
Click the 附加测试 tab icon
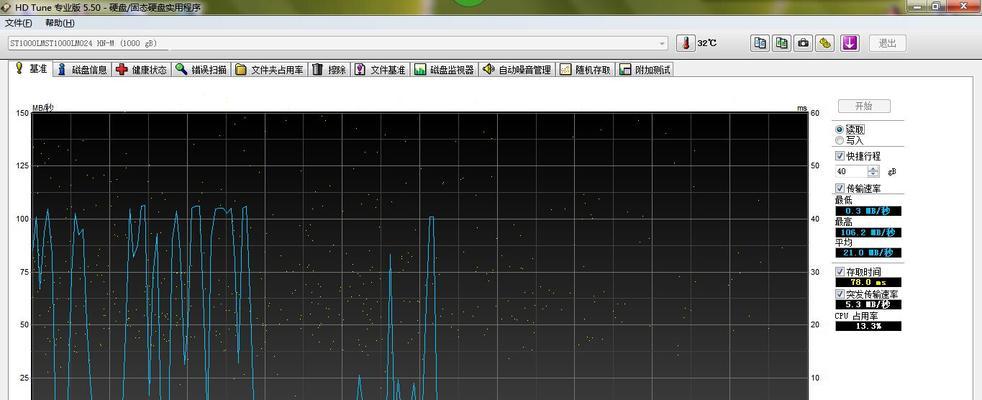click(x=624, y=69)
